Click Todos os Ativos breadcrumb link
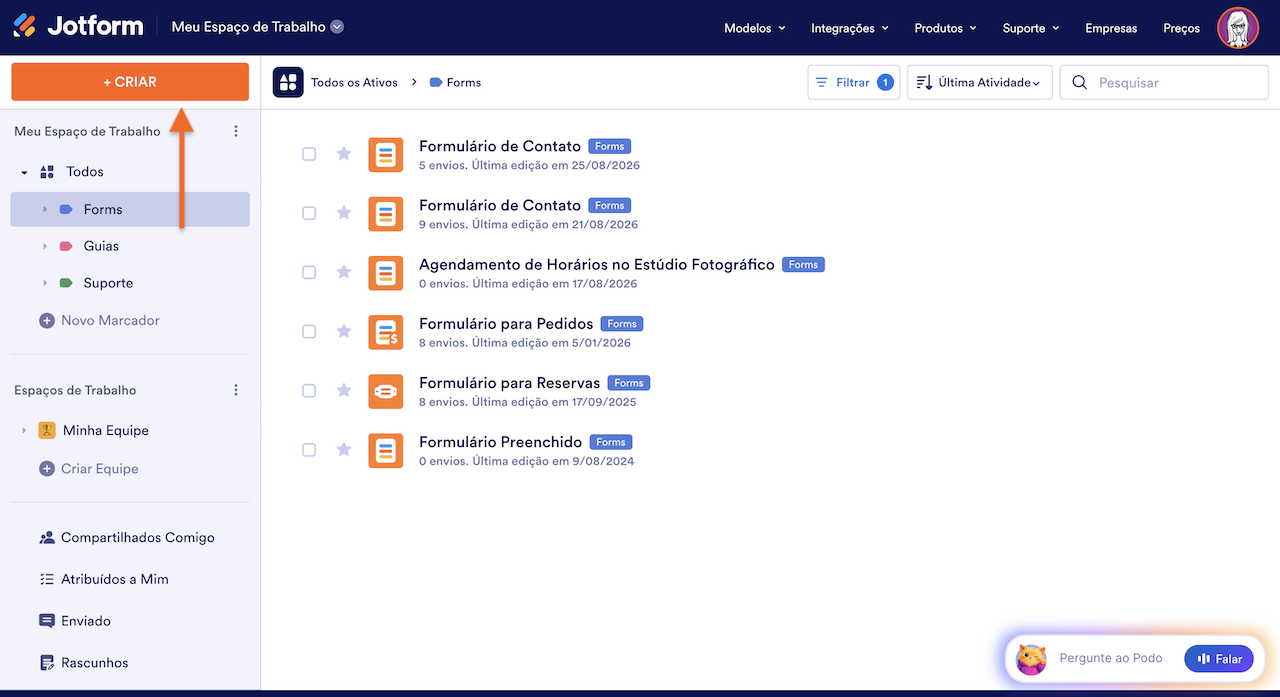Viewport: 1280px width, 697px height. pyautogui.click(x=354, y=83)
